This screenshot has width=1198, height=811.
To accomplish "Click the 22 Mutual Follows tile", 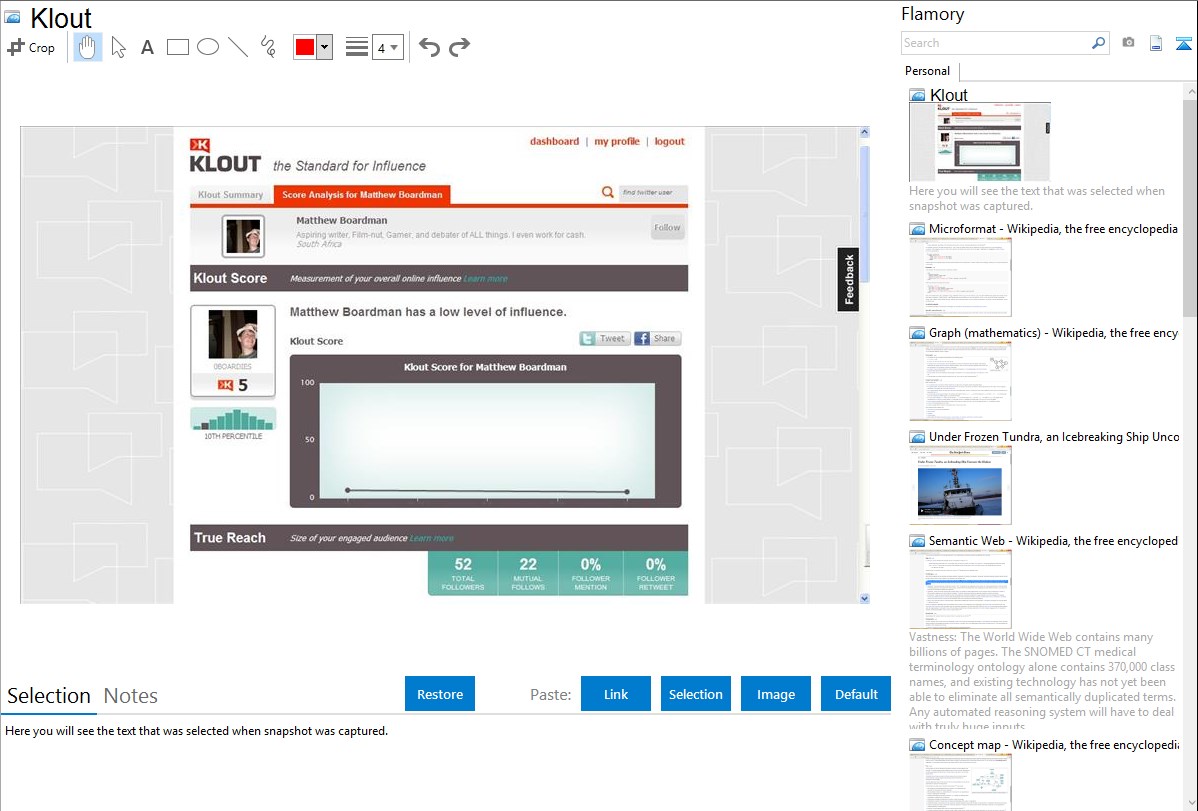I will point(528,573).
